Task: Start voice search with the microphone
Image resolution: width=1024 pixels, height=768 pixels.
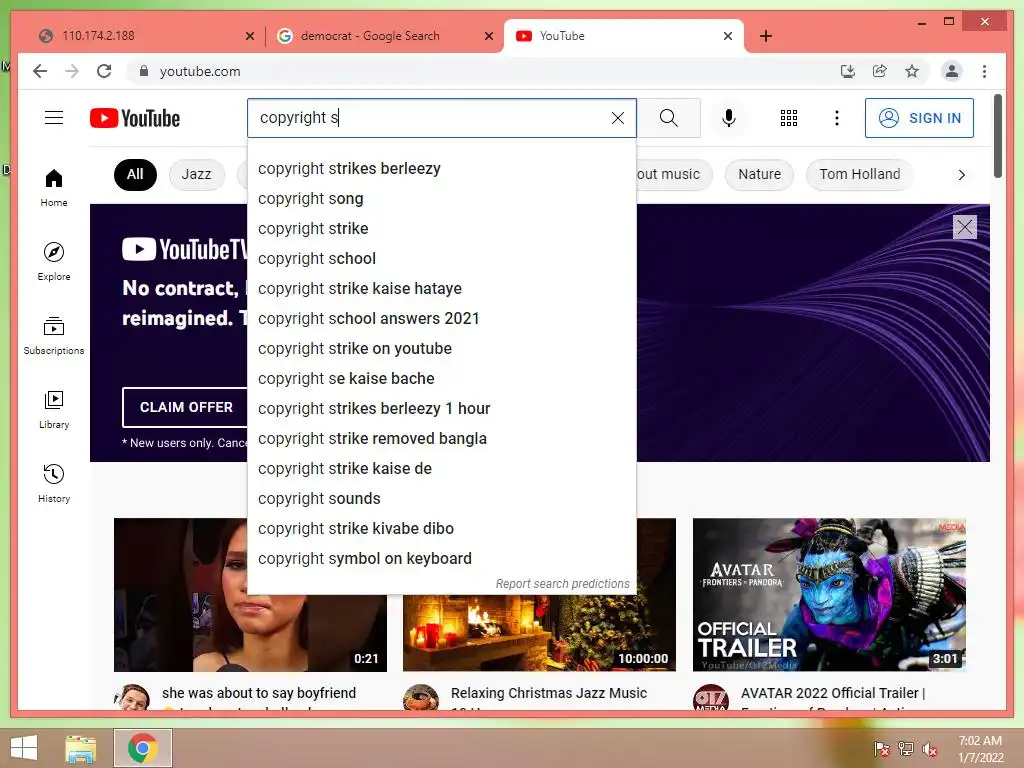Action: point(729,118)
